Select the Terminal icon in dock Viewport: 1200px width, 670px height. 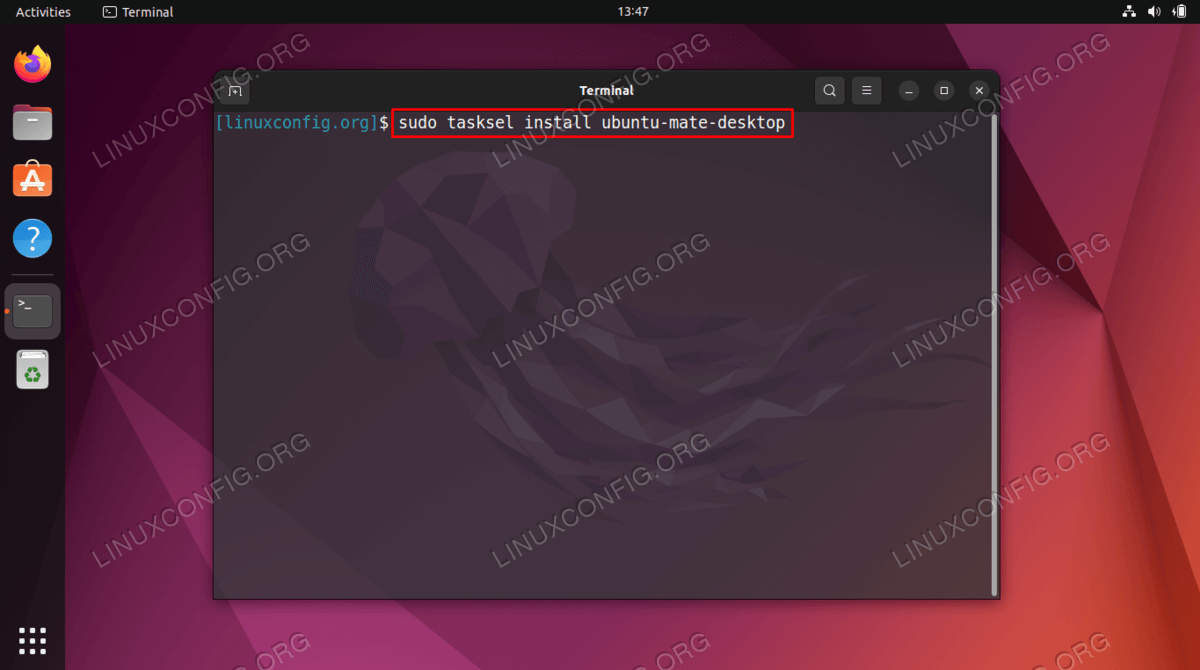click(x=32, y=311)
